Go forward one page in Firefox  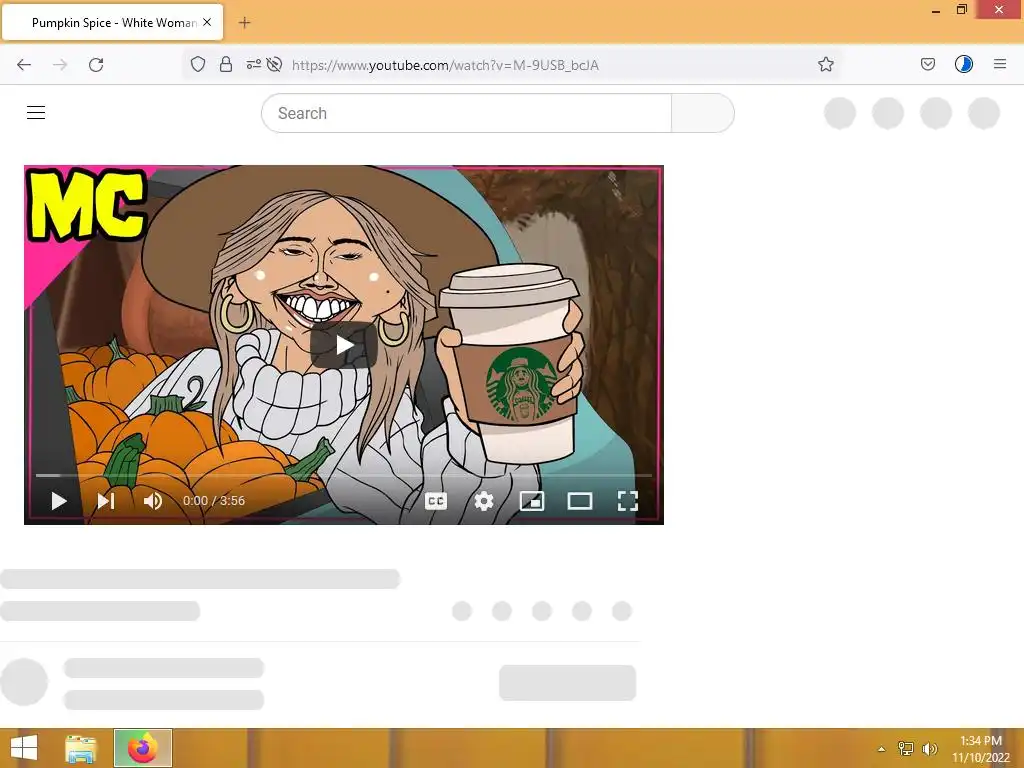[60, 65]
